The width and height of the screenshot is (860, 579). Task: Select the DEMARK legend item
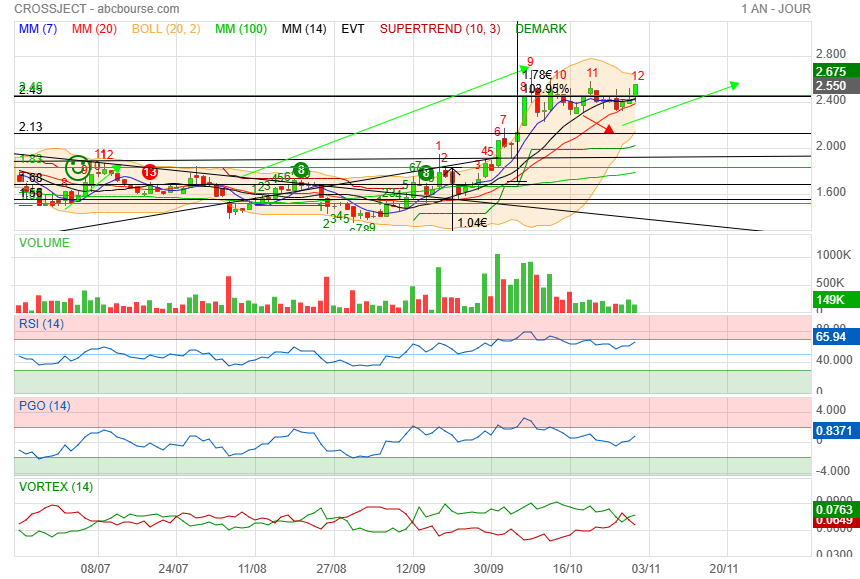pyautogui.click(x=541, y=29)
